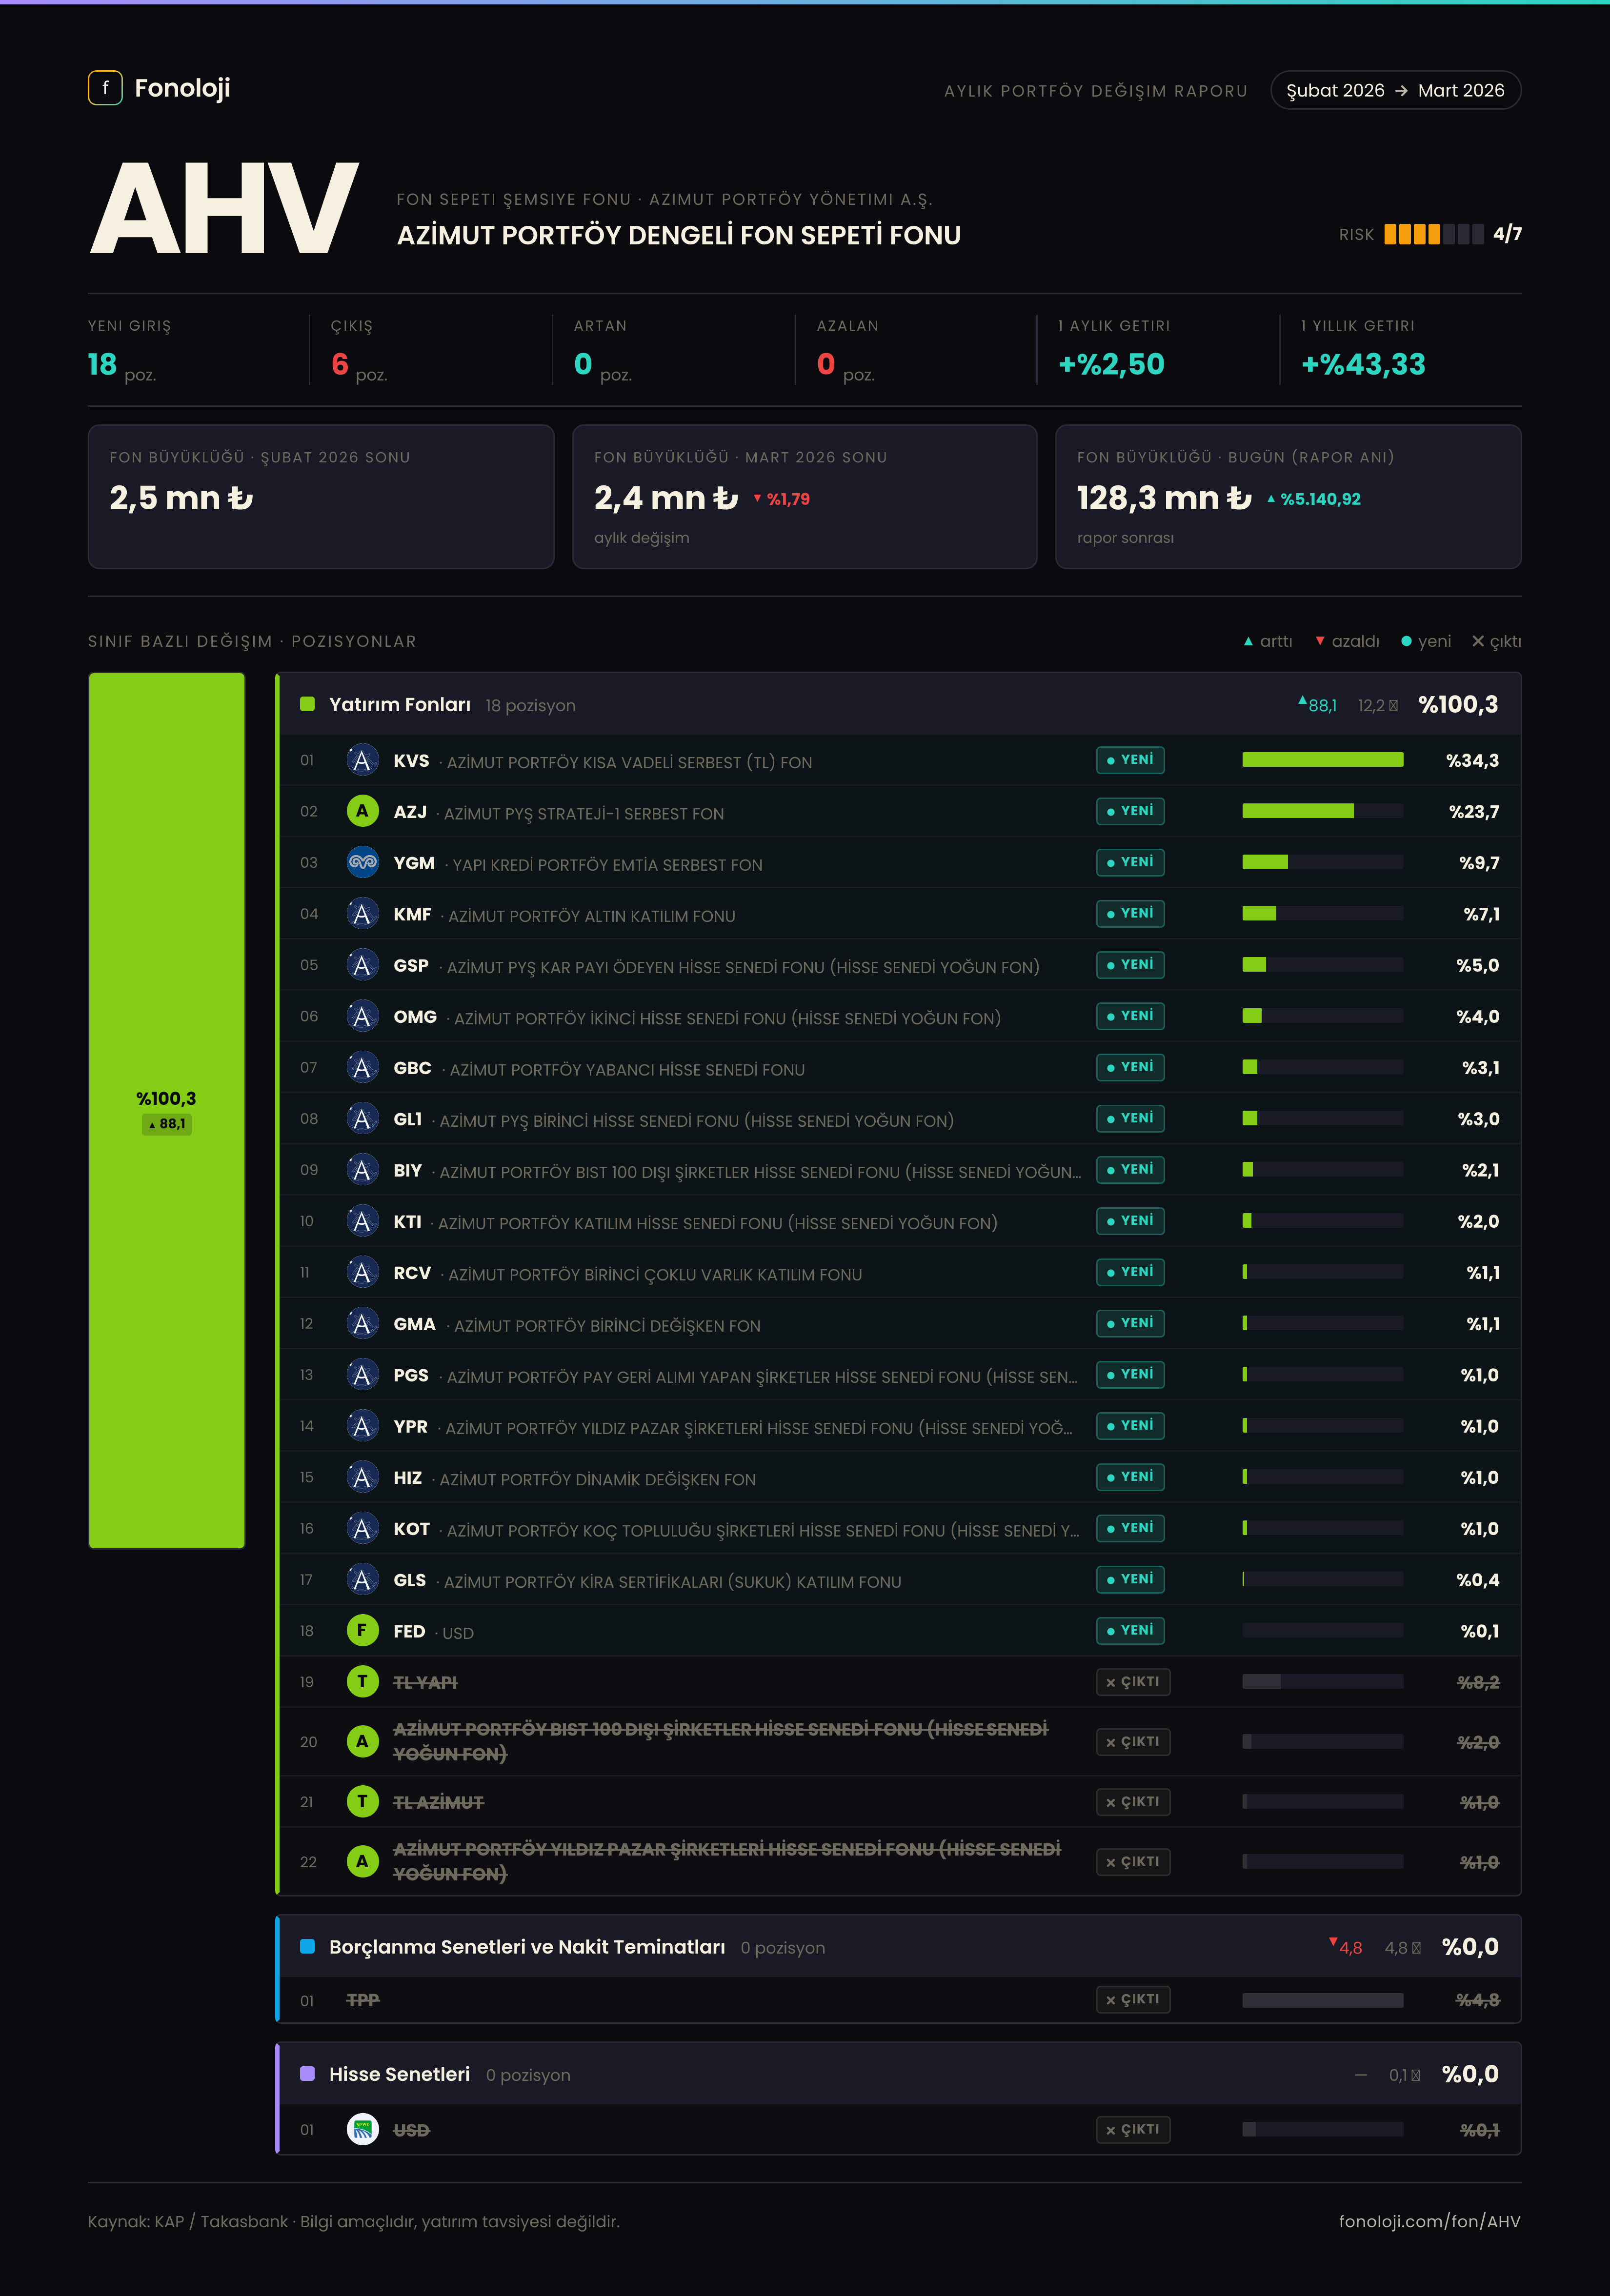Select the KTI fund logo icon
Viewport: 1610px width, 2296px height.
[362, 1222]
